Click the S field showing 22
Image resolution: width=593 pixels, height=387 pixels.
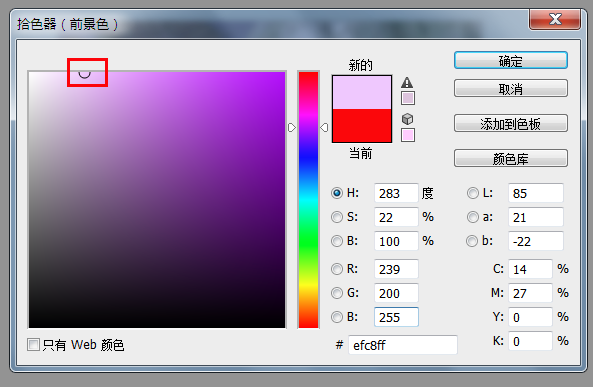click(396, 217)
